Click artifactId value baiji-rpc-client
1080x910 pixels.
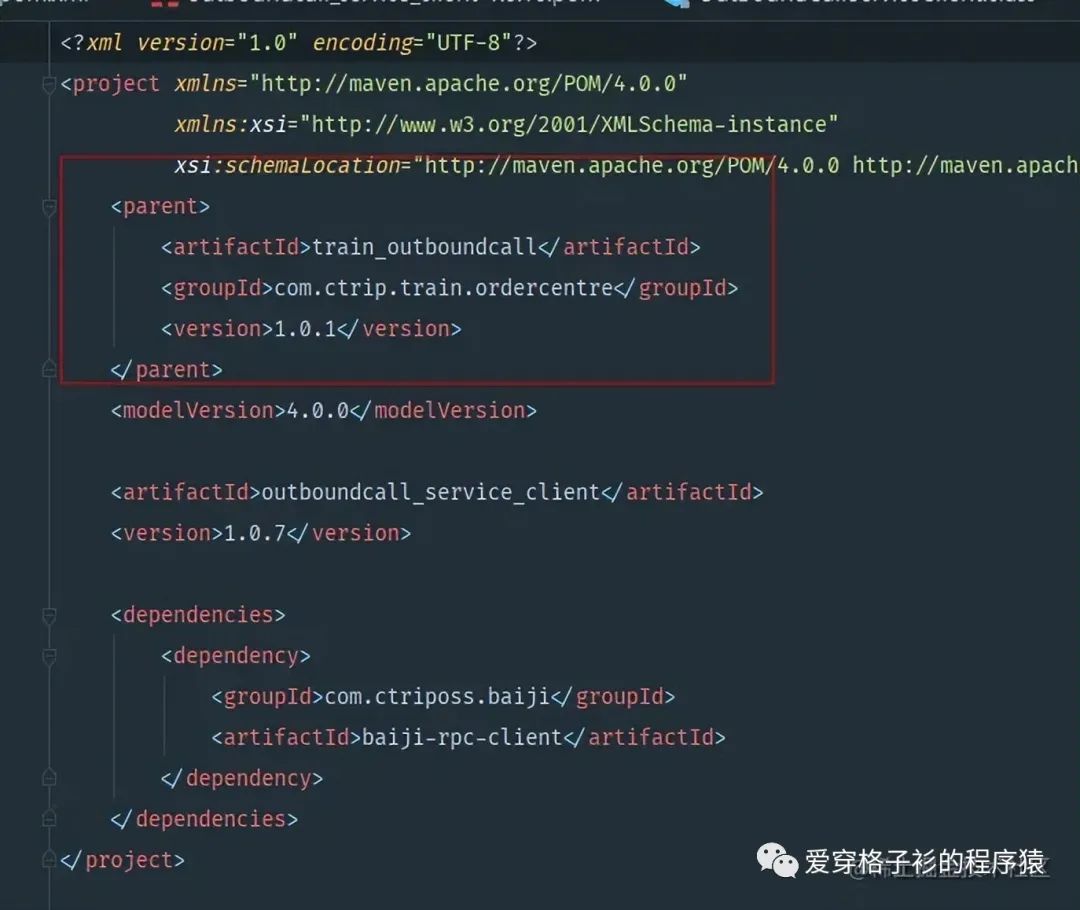(462, 737)
